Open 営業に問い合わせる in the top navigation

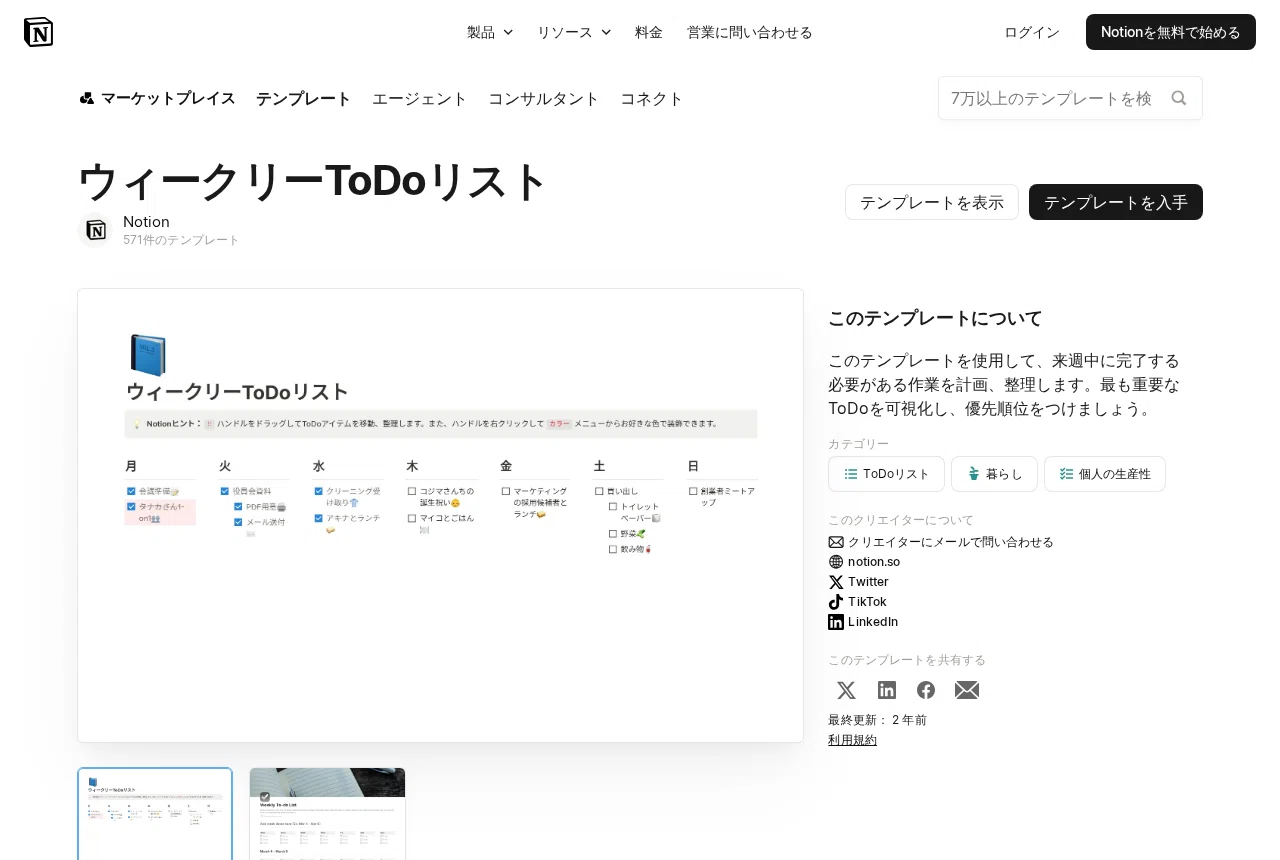pyautogui.click(x=750, y=32)
